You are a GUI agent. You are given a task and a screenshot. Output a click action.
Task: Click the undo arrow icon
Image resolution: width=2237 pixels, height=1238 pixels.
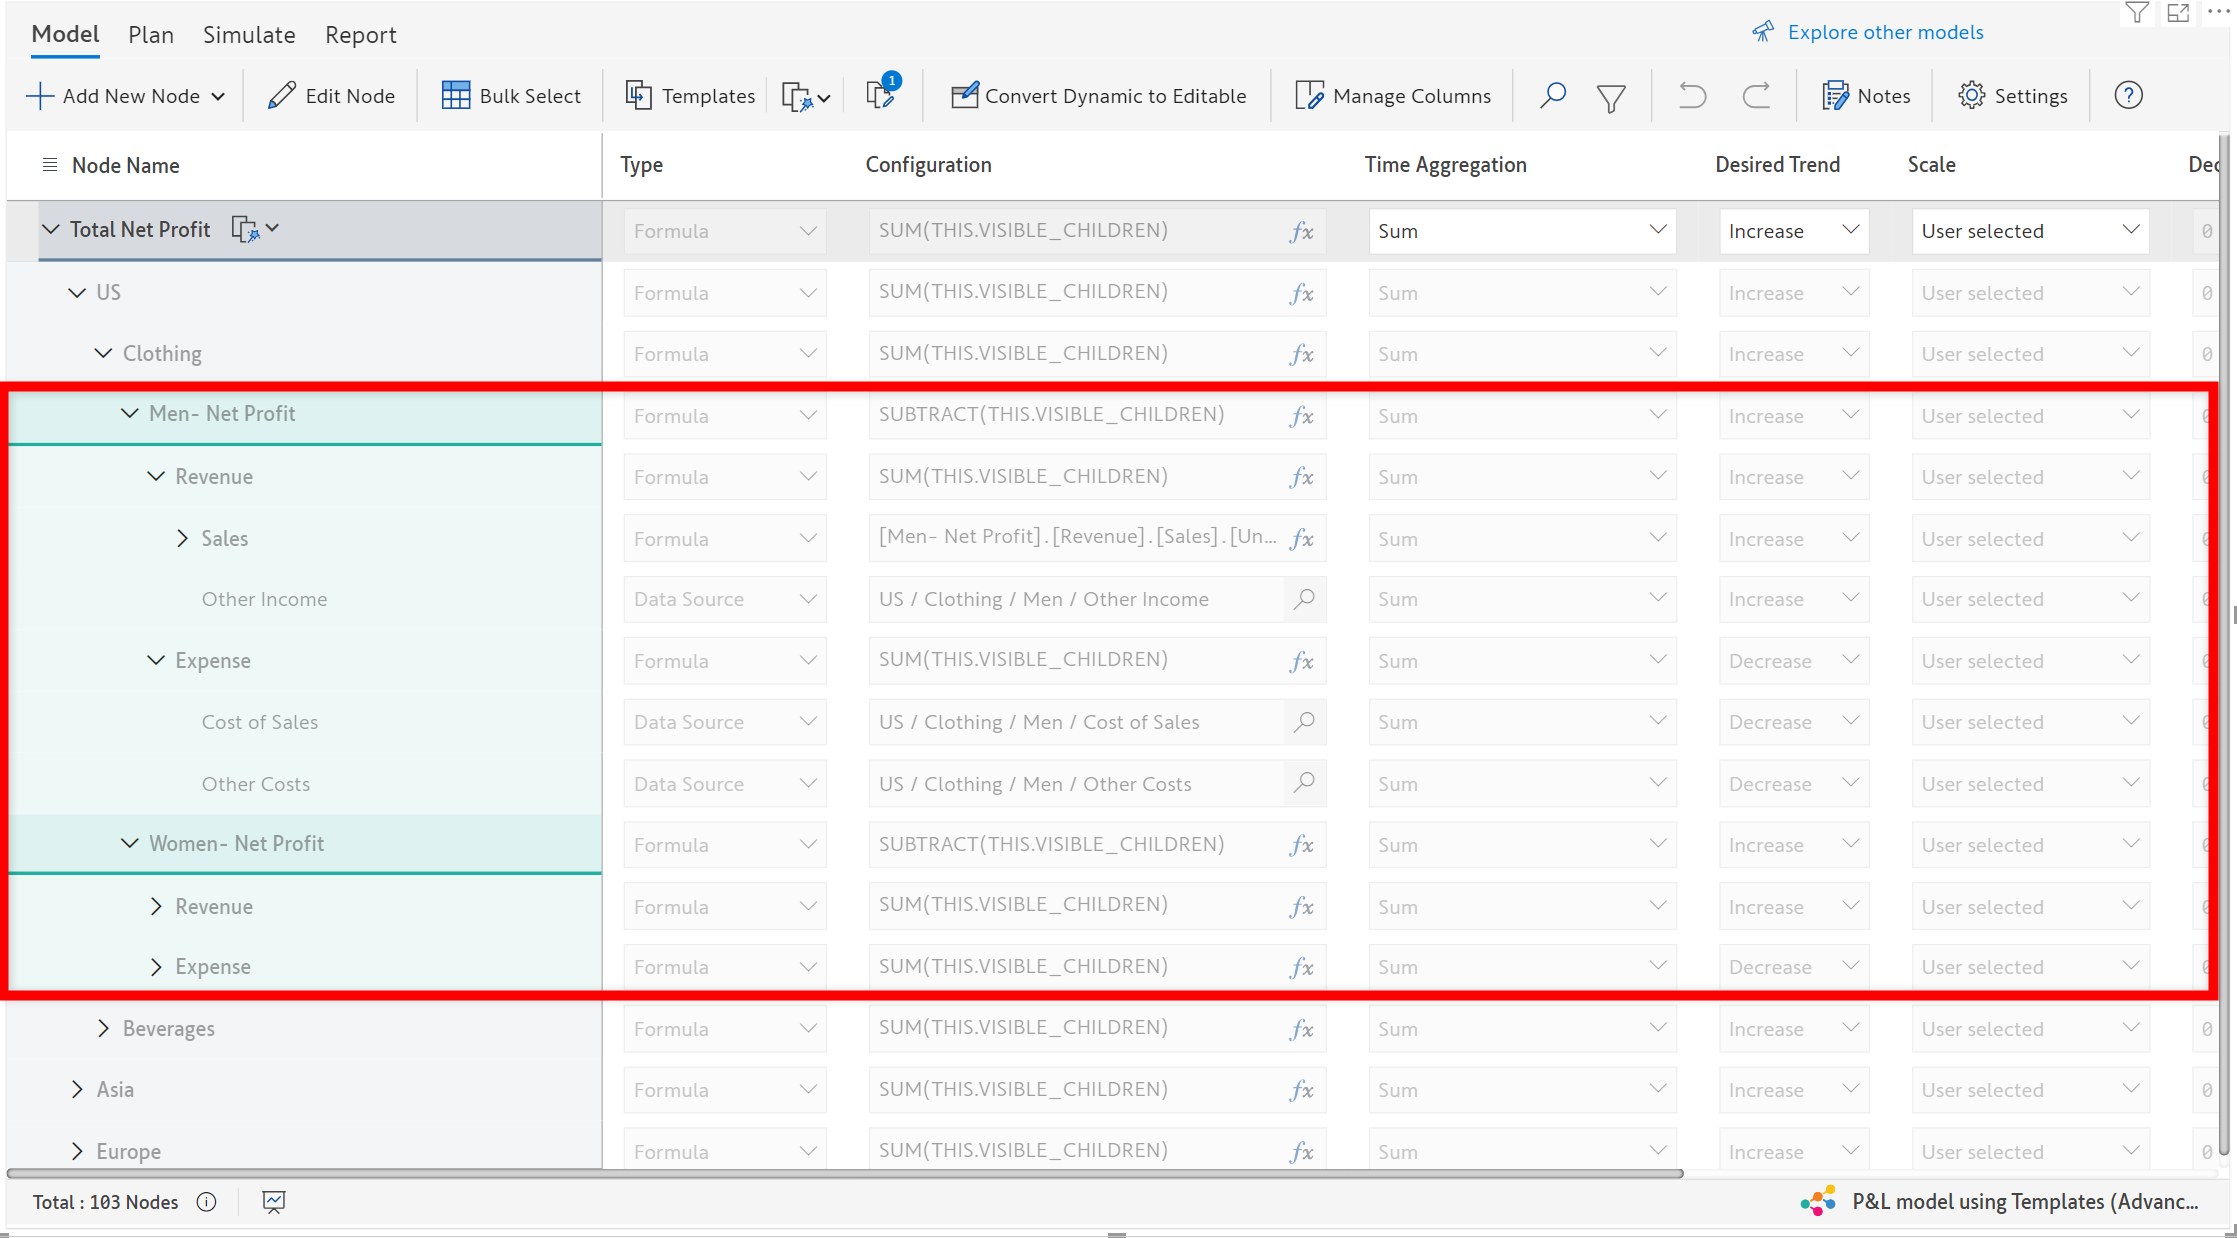point(1692,96)
